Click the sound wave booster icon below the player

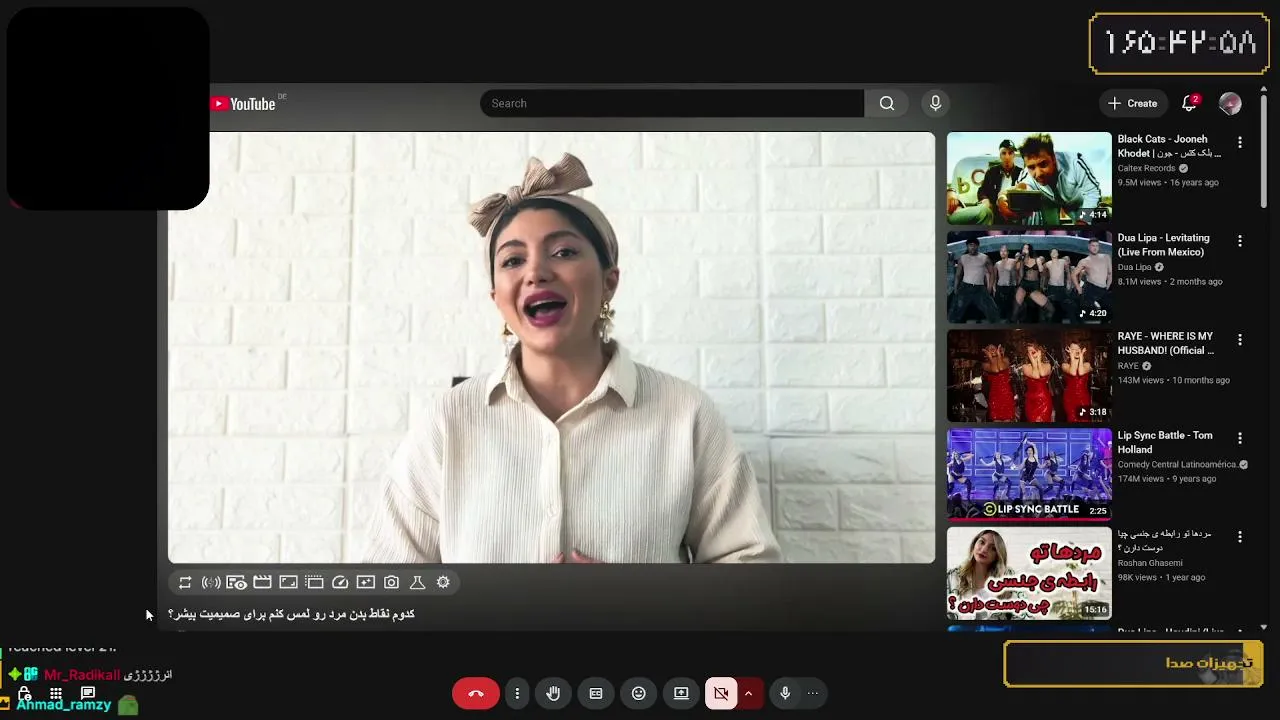tap(211, 582)
